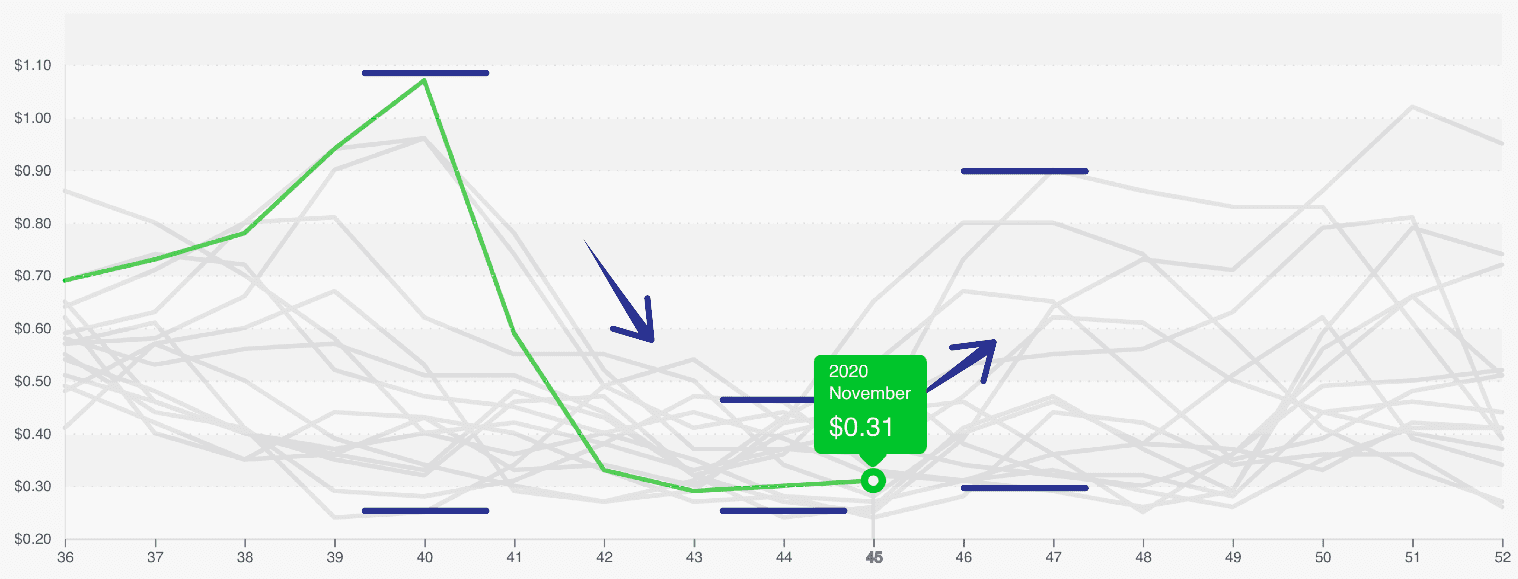1518x579 pixels.
Task: Click the downward-pointing blue arrow annotation
Action: tap(619, 291)
